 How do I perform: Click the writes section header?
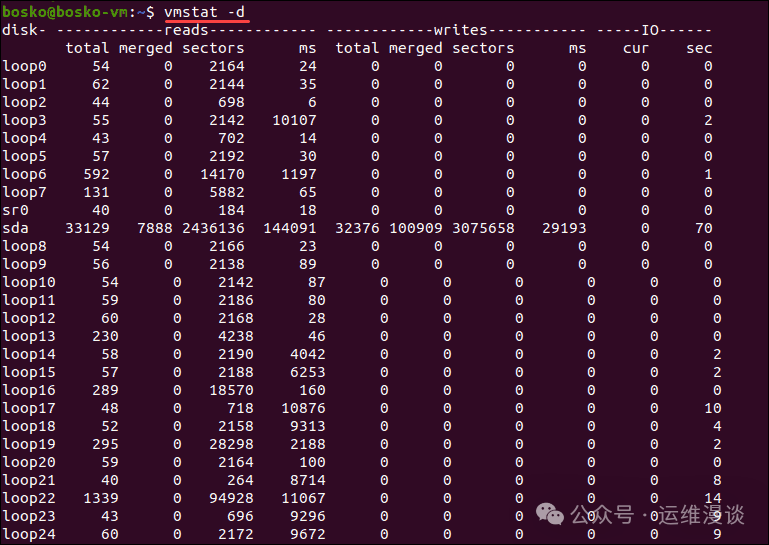[x=461, y=30]
